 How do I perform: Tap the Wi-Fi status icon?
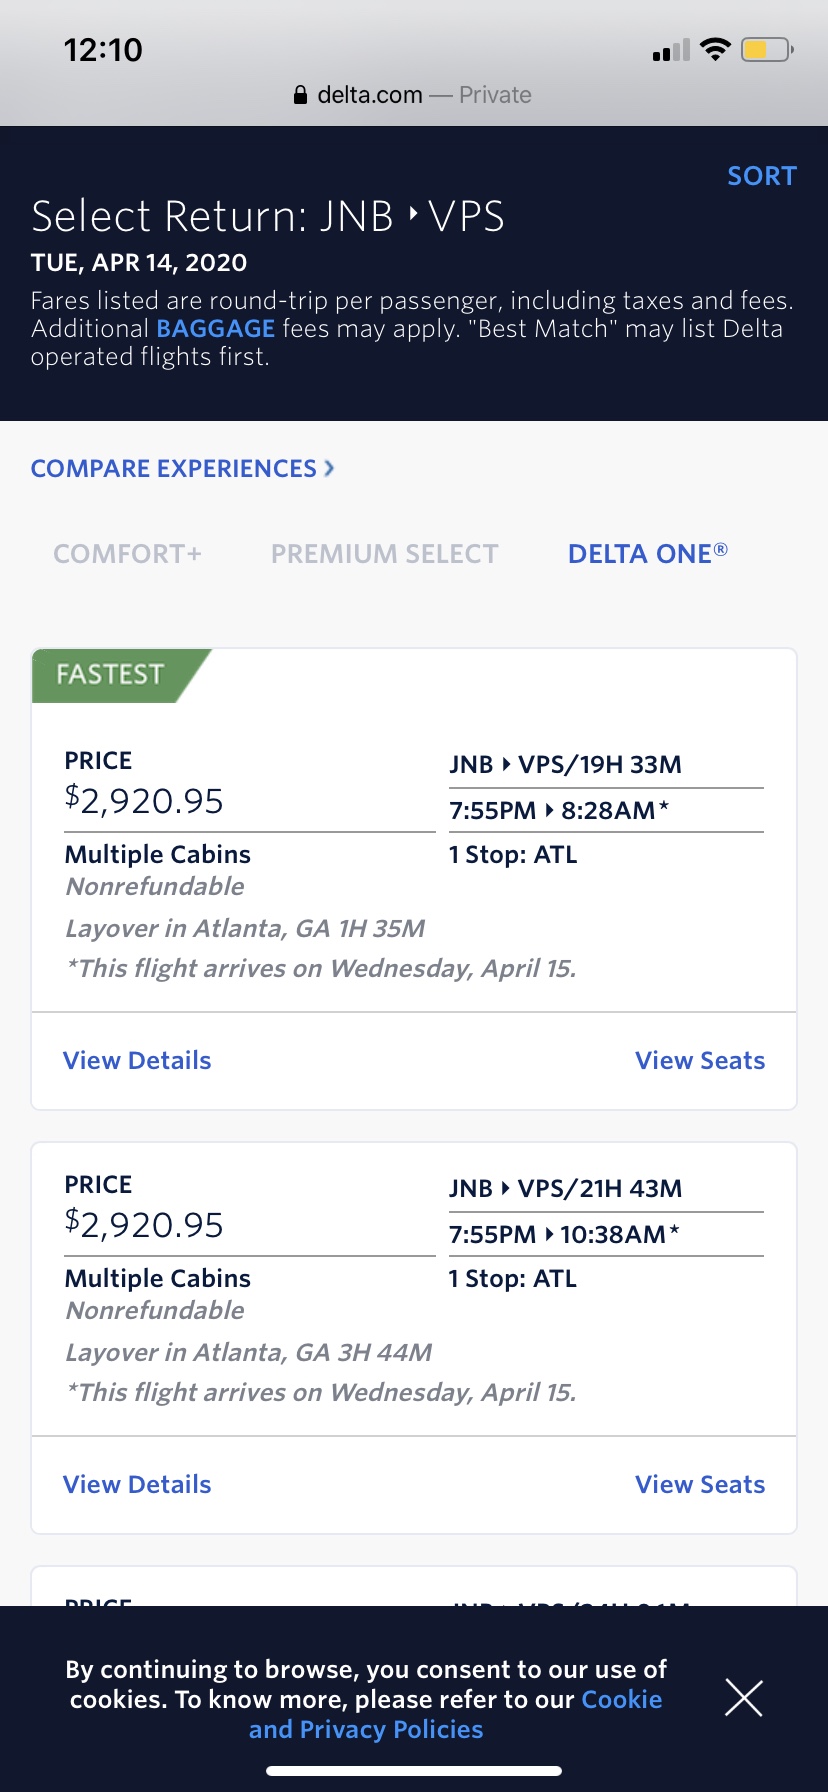tap(715, 49)
